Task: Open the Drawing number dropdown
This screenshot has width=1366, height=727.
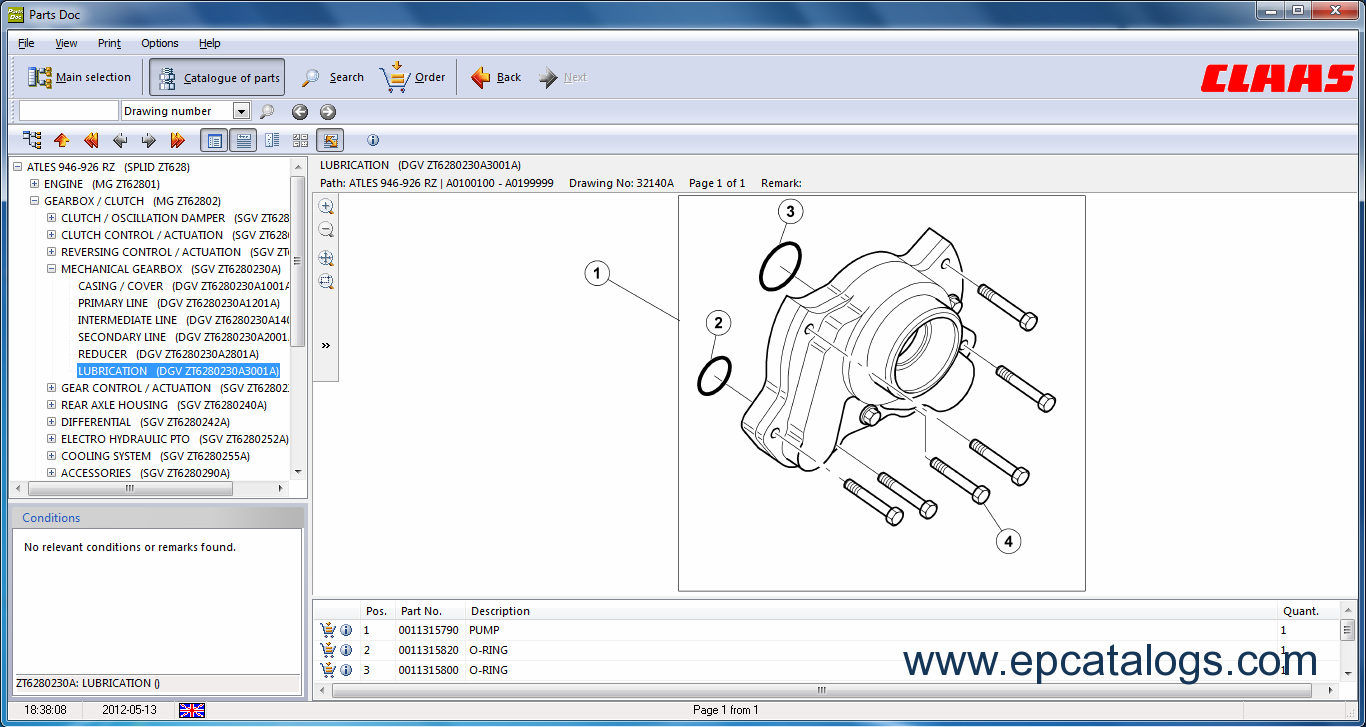Action: (x=241, y=111)
